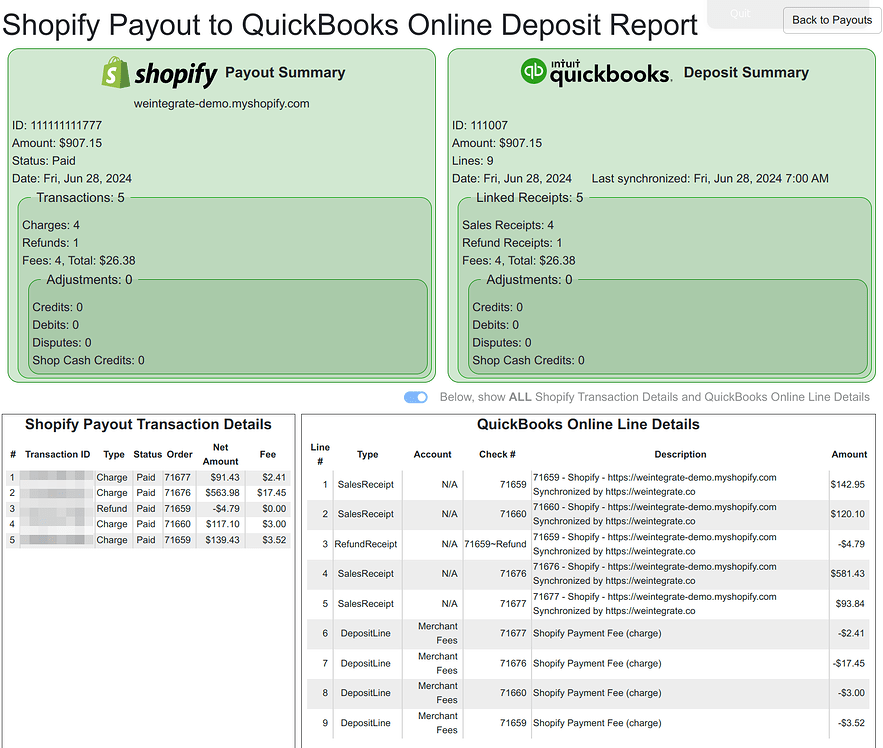This screenshot has height=748, width=883.
Task: Click the DepositLine type on line 6
Action: 365,634
